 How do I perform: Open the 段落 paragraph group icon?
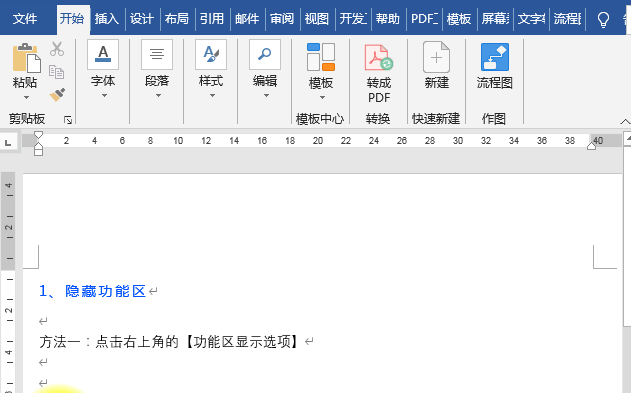click(x=157, y=55)
